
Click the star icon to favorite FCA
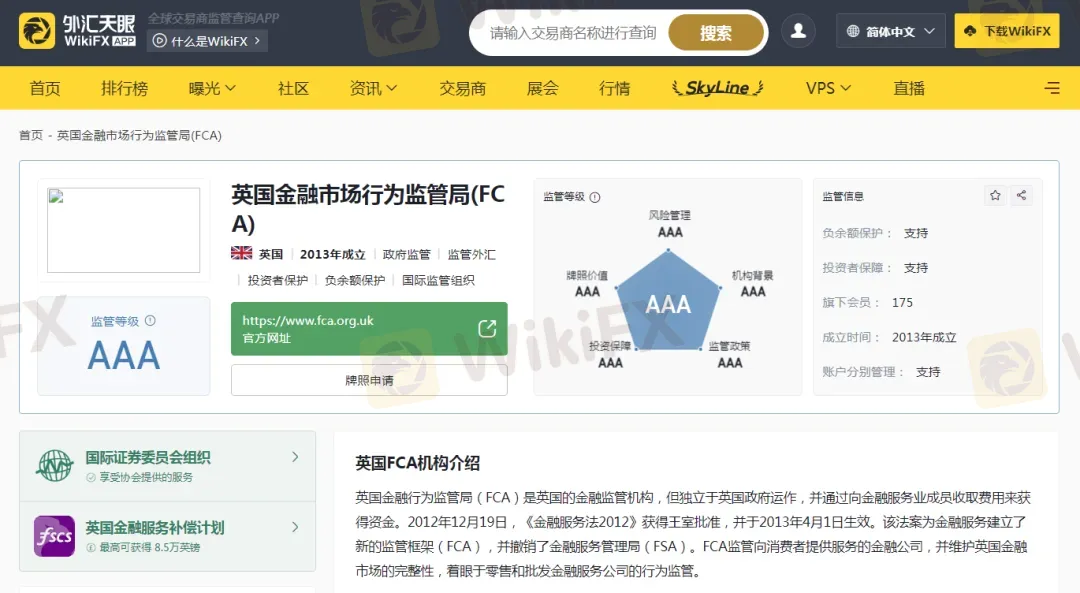tap(994, 196)
